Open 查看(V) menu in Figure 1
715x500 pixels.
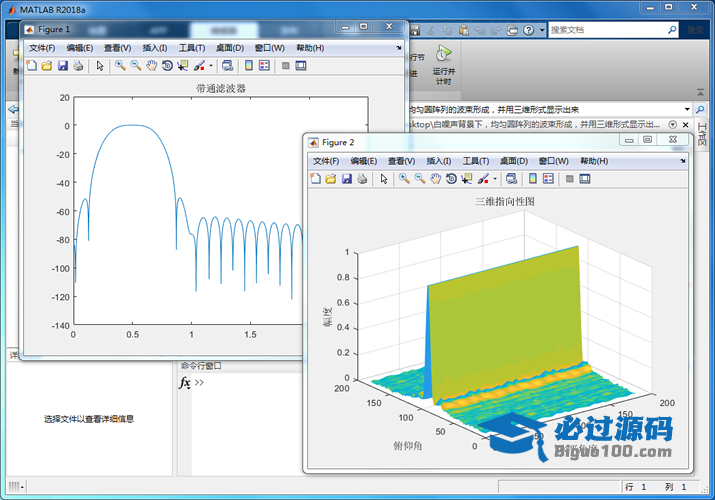[118, 48]
